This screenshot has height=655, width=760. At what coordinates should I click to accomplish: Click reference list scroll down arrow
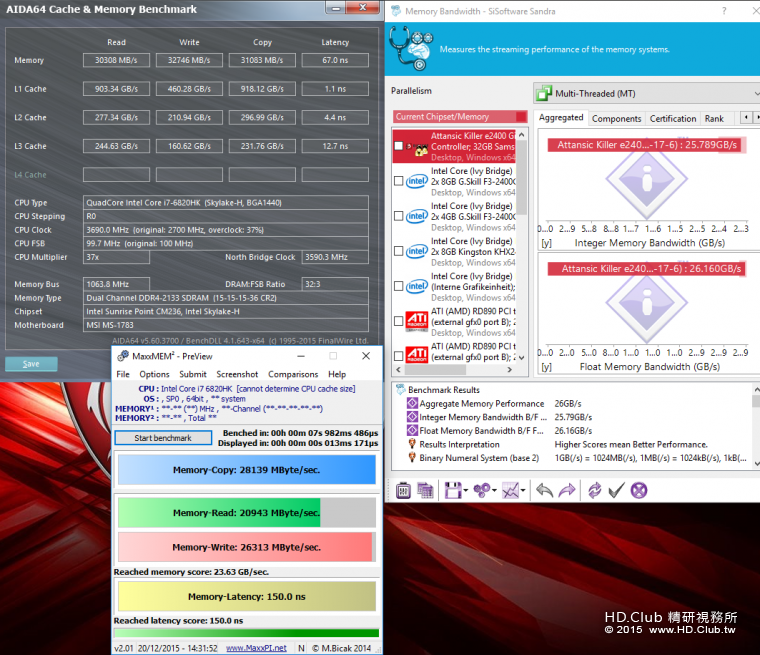[x=522, y=358]
